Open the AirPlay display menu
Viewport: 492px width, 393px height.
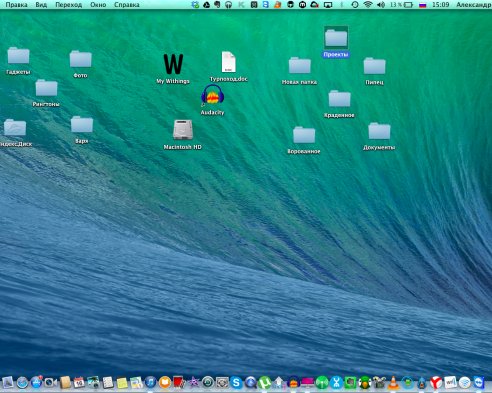(x=328, y=5)
